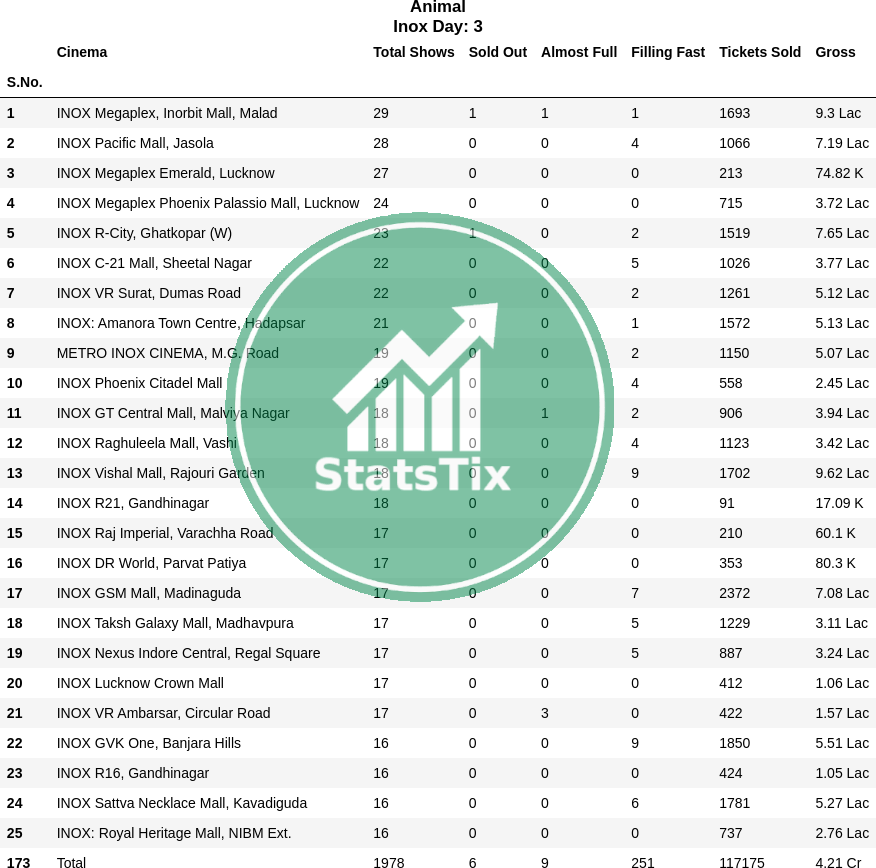Click total shows sum 1978
The image size is (876, 868).
[388, 862]
